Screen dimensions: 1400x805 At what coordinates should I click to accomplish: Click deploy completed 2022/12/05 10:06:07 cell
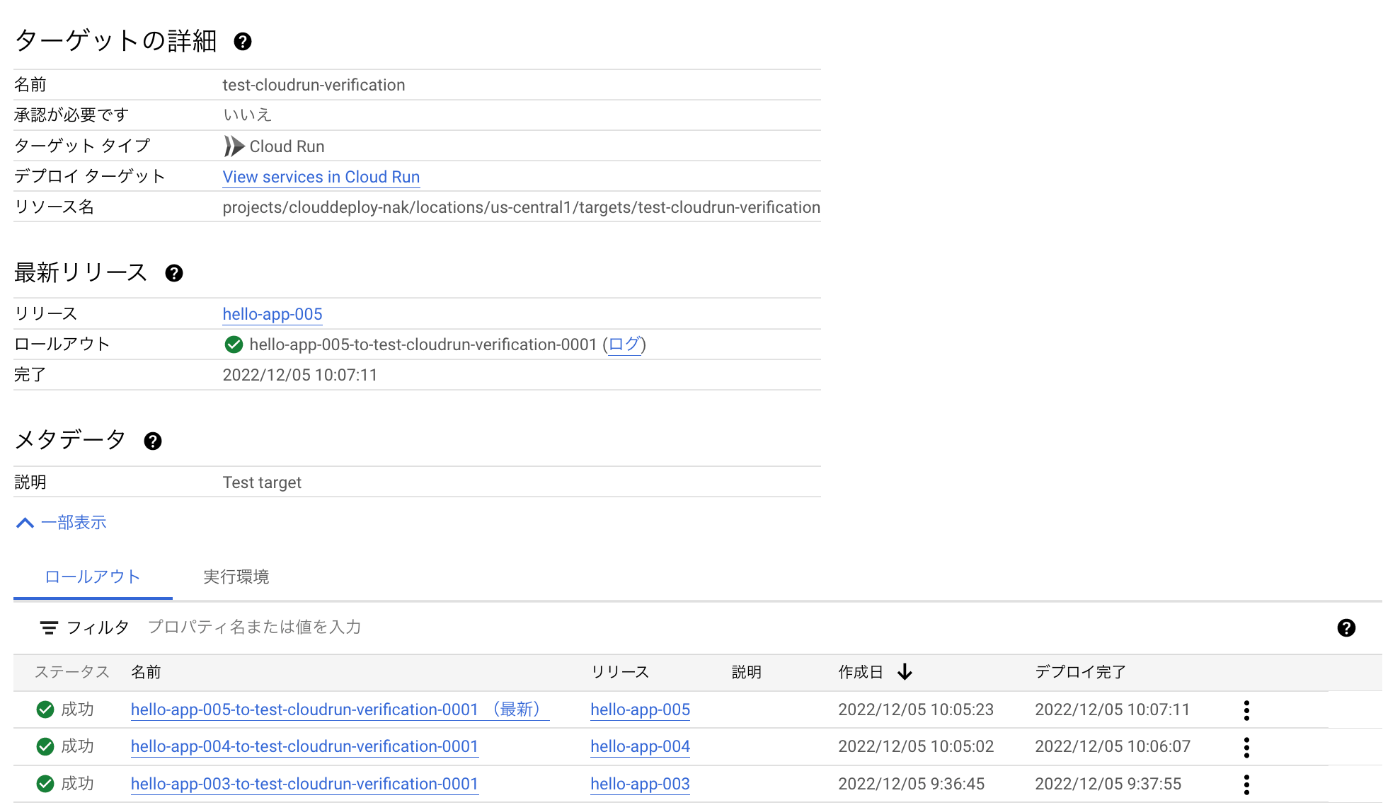pos(1113,747)
